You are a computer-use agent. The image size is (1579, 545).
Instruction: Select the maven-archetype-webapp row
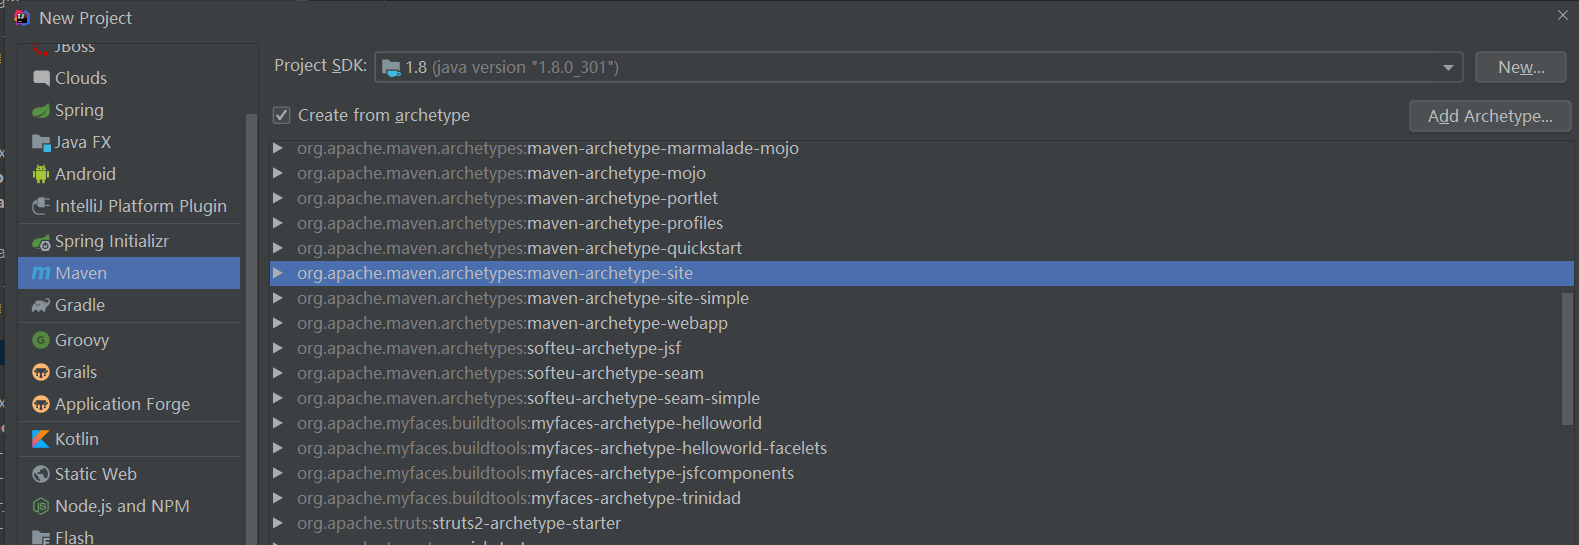tap(921, 323)
